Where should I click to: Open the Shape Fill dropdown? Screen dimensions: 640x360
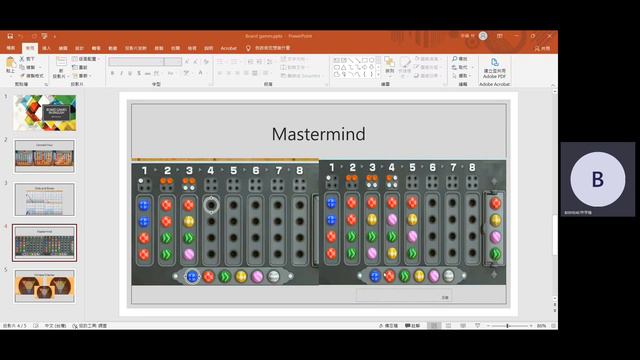coord(427,59)
